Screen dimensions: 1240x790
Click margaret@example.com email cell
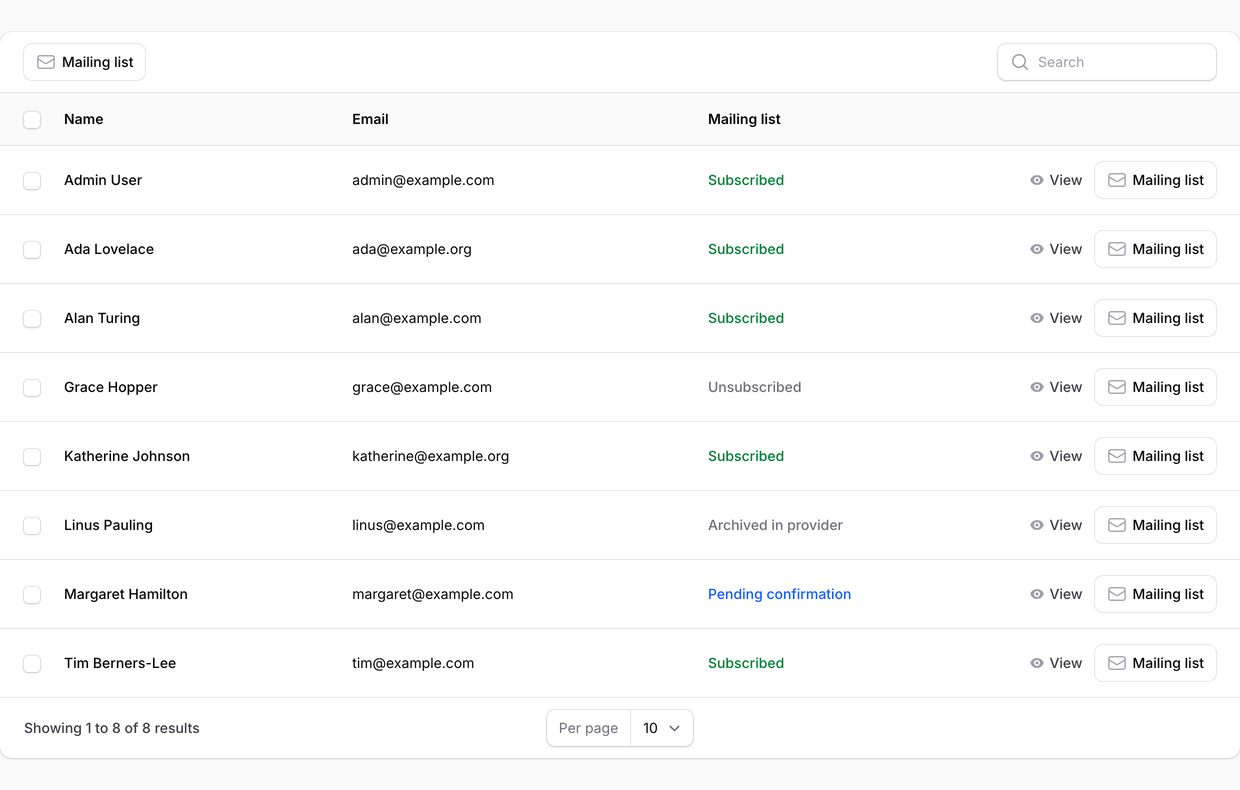433,594
